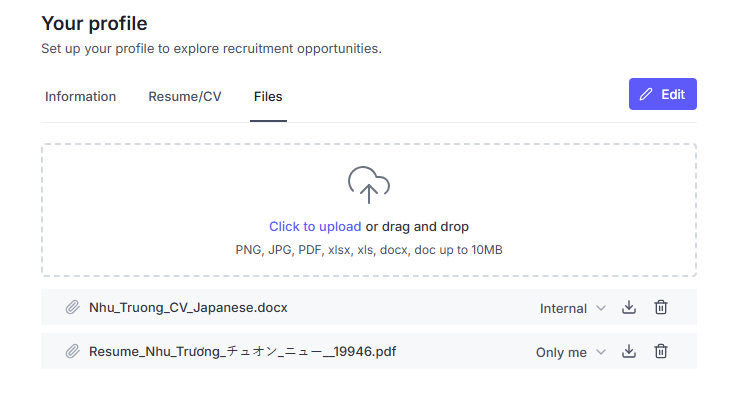Click inside the dashed drag and drop area

point(369,210)
